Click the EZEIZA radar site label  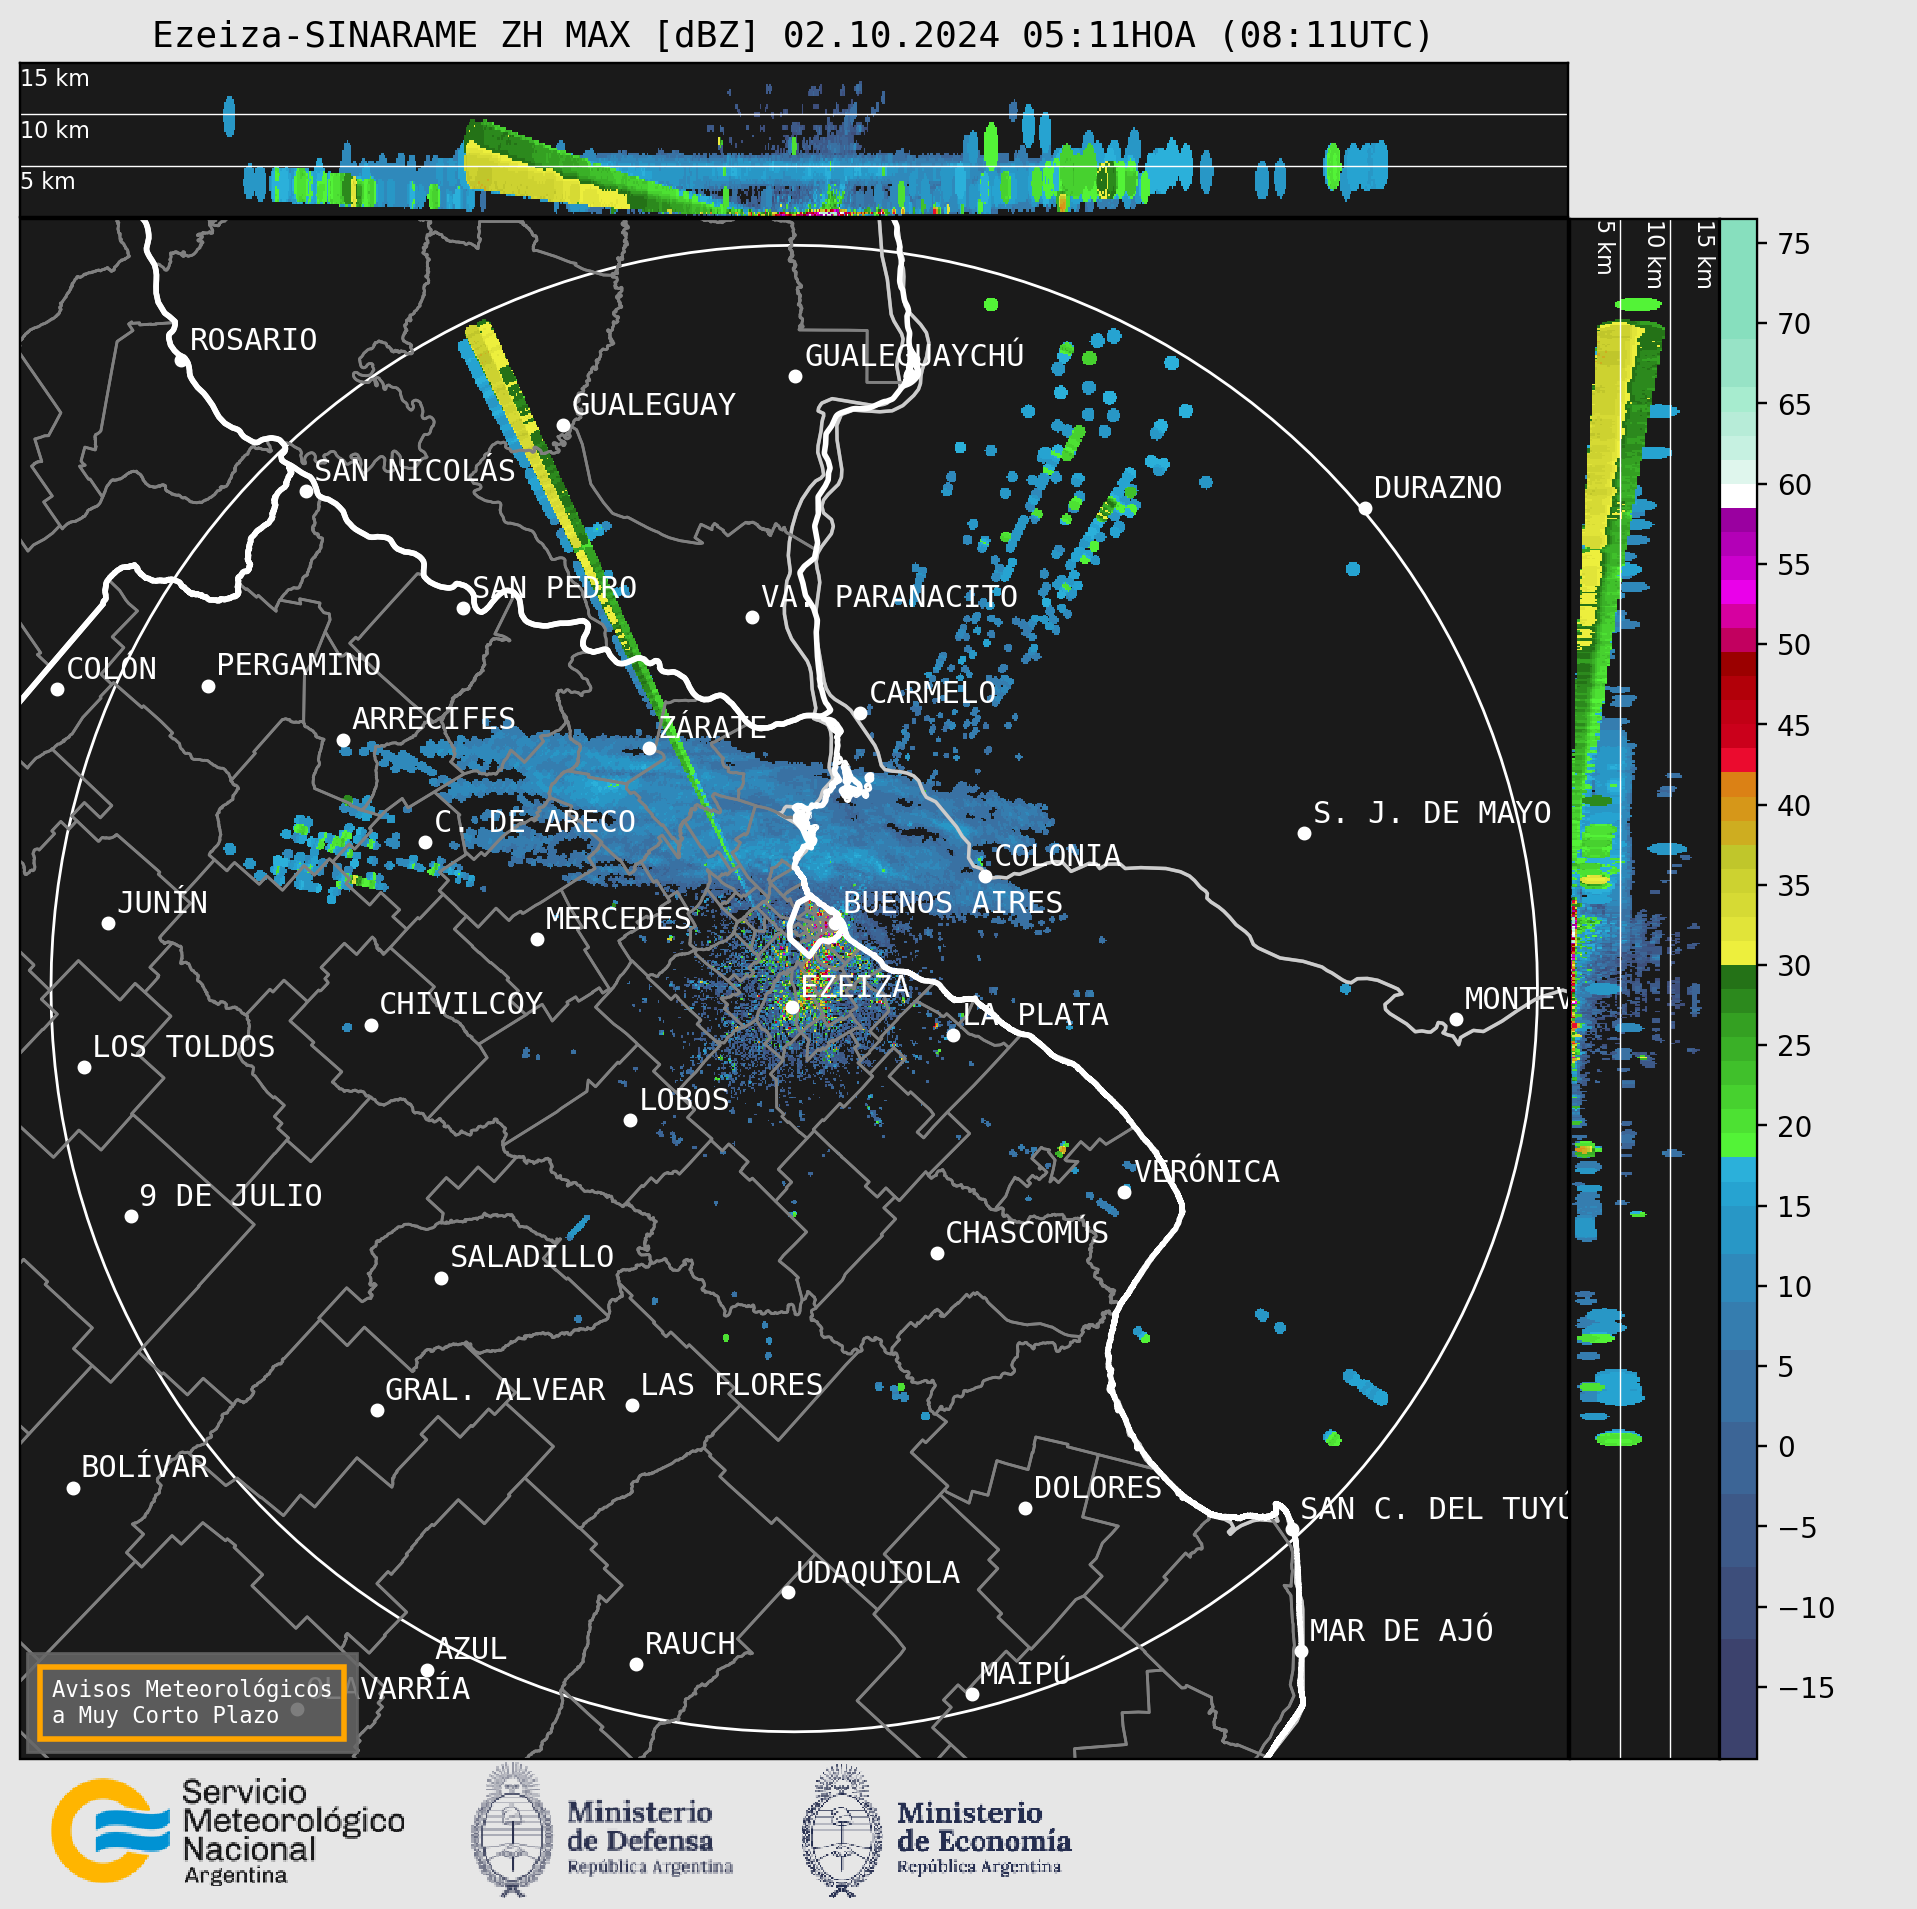click(855, 987)
